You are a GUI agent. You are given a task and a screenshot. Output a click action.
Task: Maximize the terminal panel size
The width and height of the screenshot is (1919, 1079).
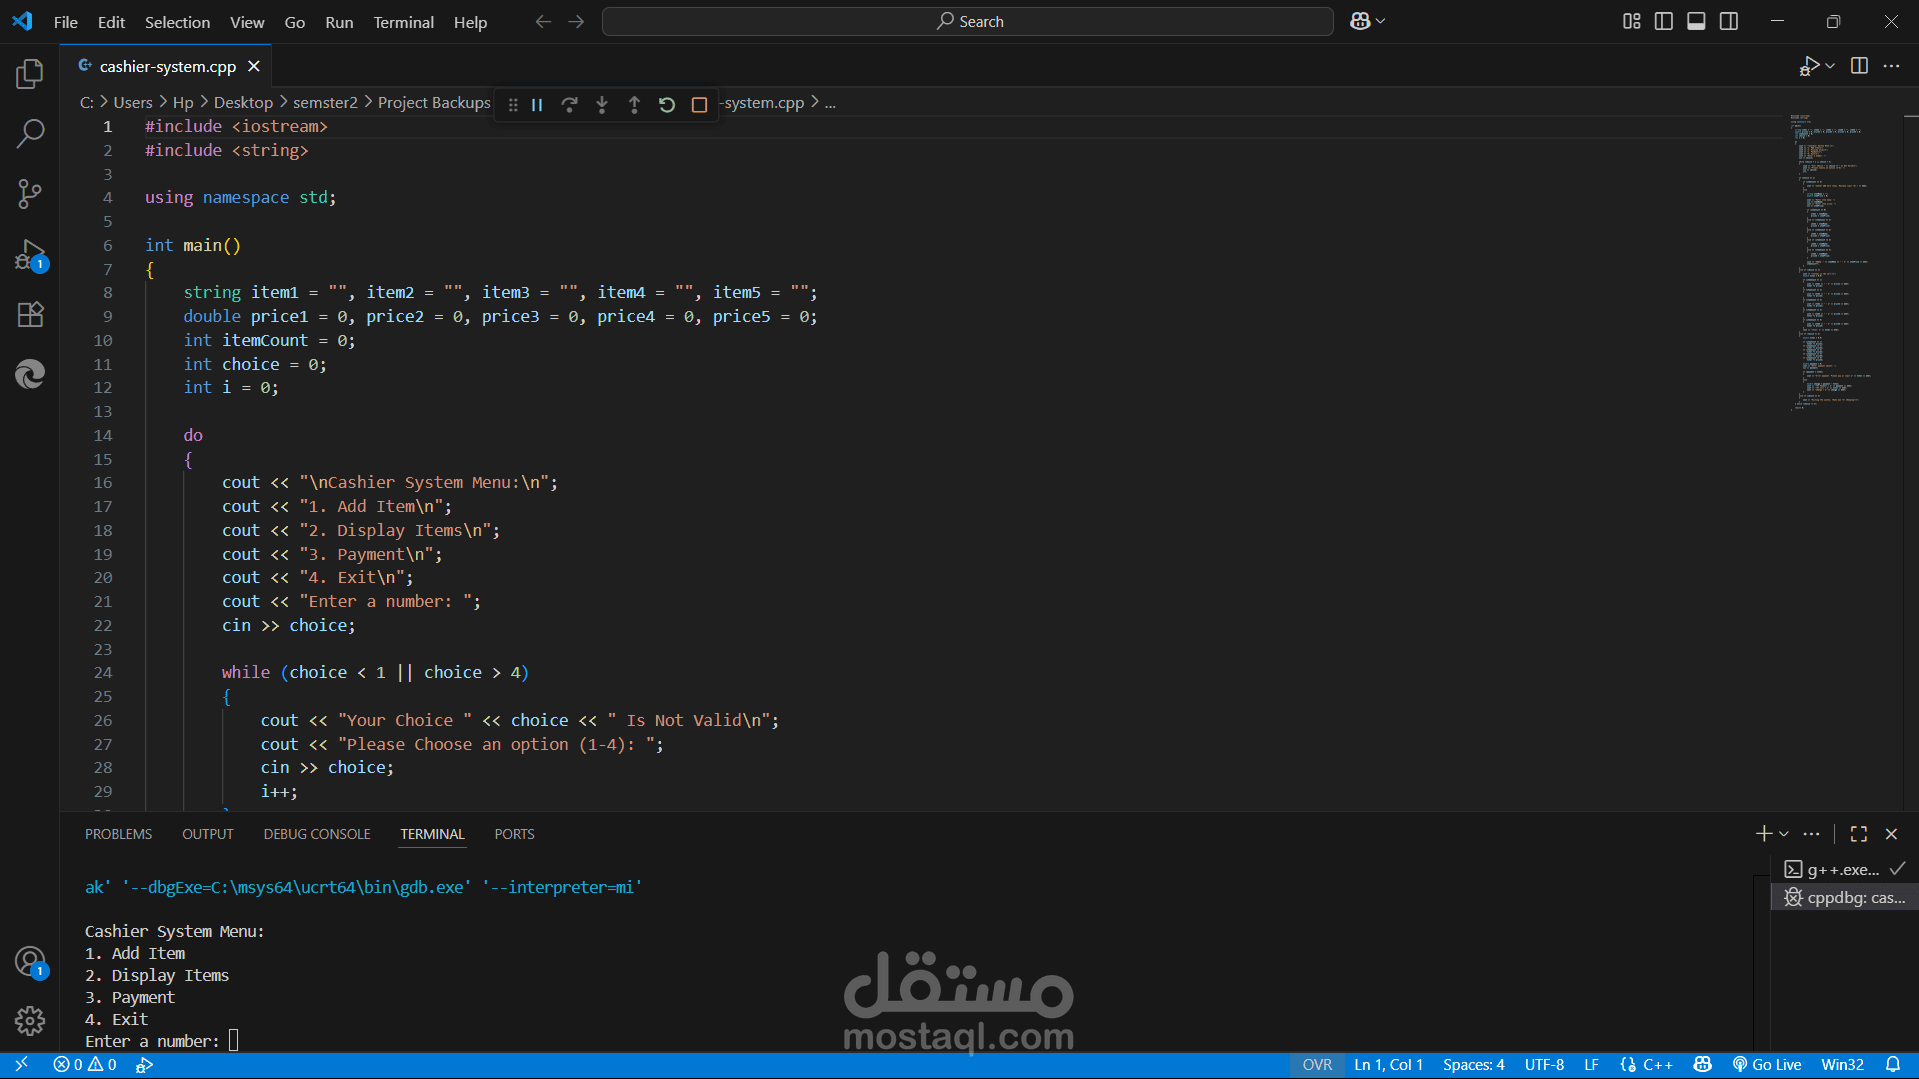pyautogui.click(x=1859, y=834)
